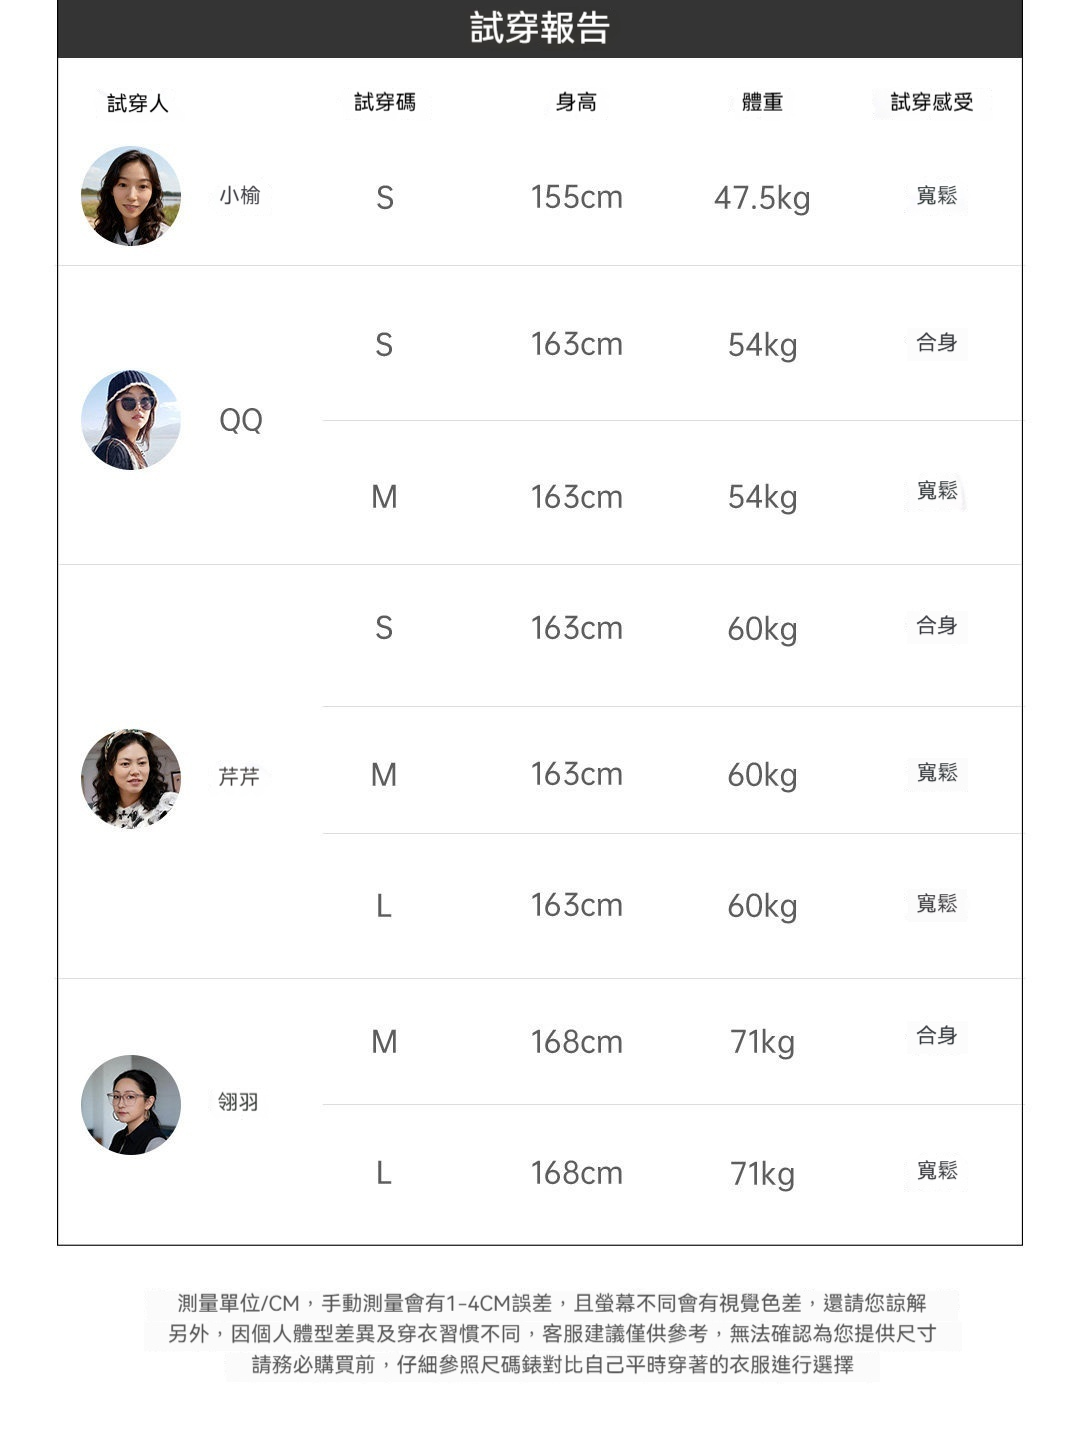Click 芹芹's curly-haired avatar photo
This screenshot has height=1440, width=1080.
(131, 778)
